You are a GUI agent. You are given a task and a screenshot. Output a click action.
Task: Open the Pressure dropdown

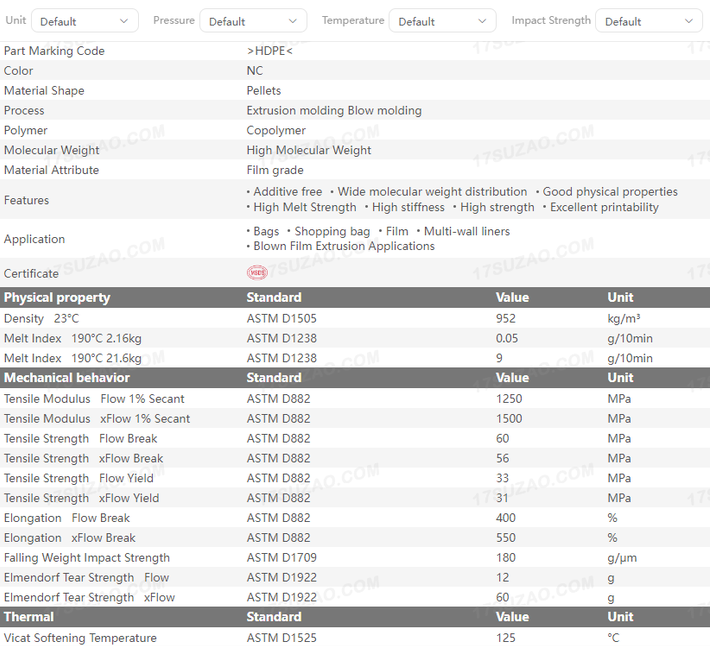click(x=253, y=21)
